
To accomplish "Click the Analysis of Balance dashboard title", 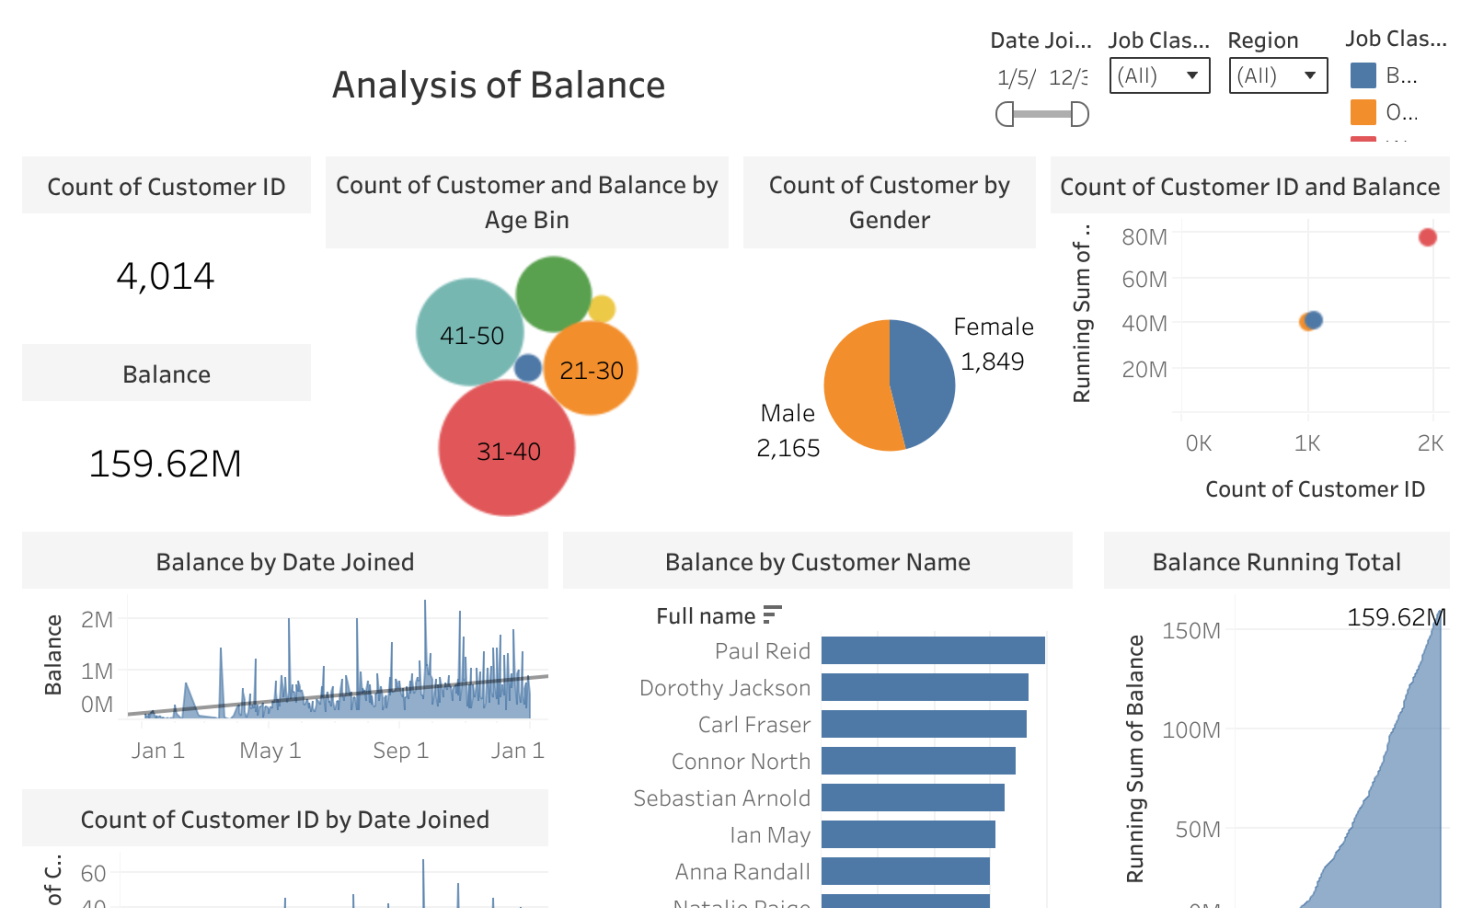I will pos(498,85).
